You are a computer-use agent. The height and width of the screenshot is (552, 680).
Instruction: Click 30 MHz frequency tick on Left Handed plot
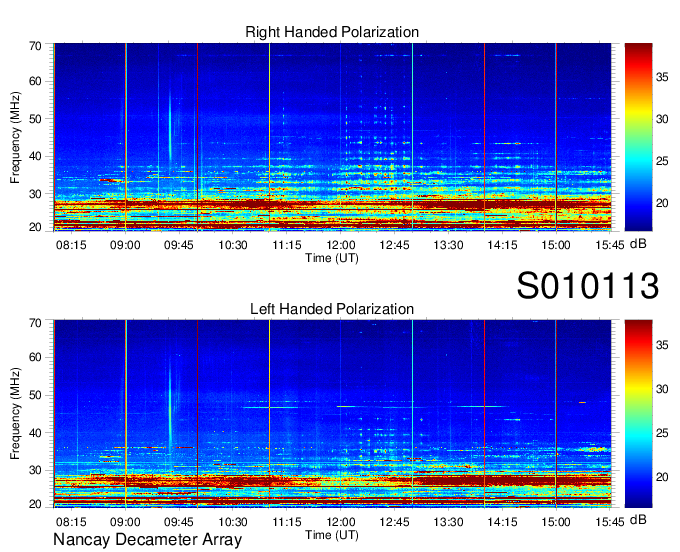[35, 470]
